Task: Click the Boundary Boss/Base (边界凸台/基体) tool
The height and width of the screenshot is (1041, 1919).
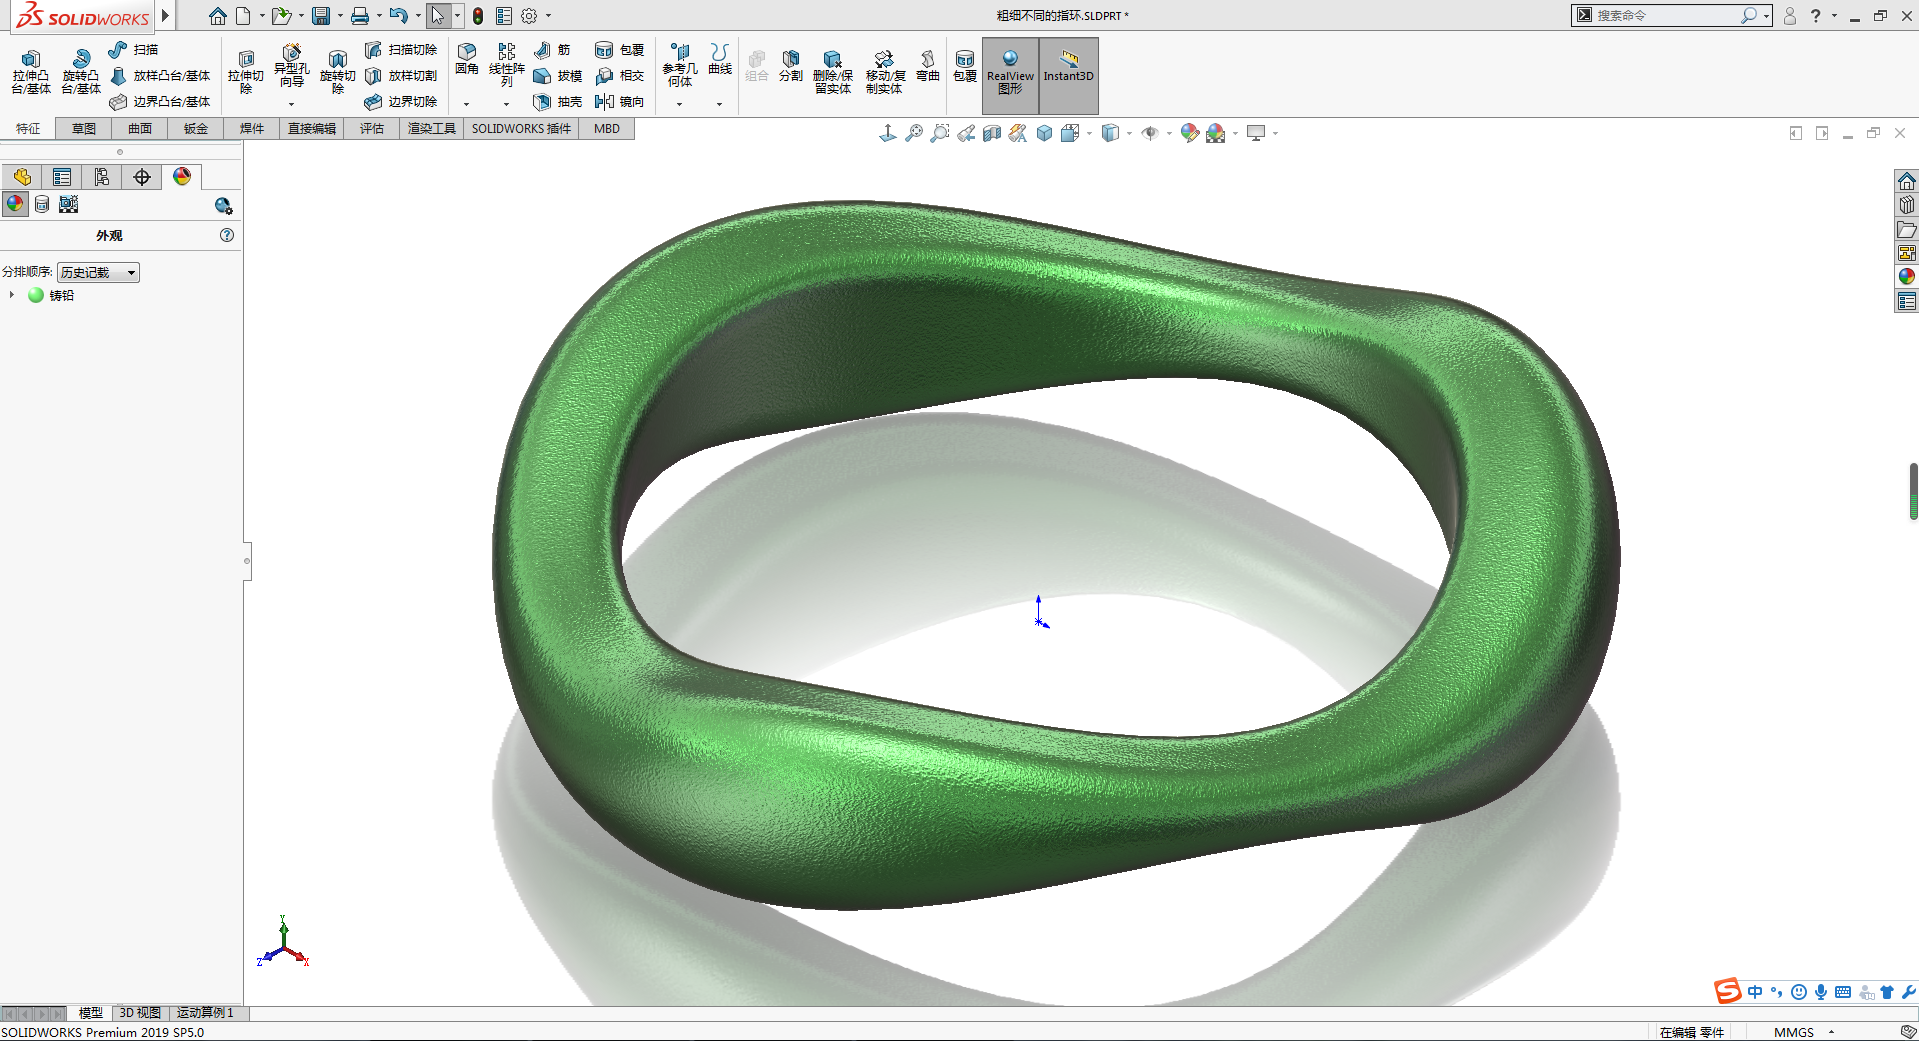Action: click(160, 102)
